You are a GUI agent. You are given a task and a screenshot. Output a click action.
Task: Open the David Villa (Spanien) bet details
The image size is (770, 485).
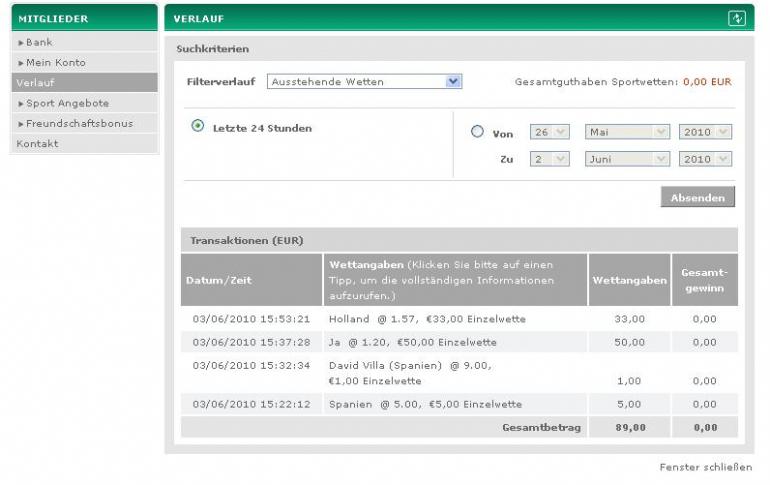pyautogui.click(x=410, y=373)
